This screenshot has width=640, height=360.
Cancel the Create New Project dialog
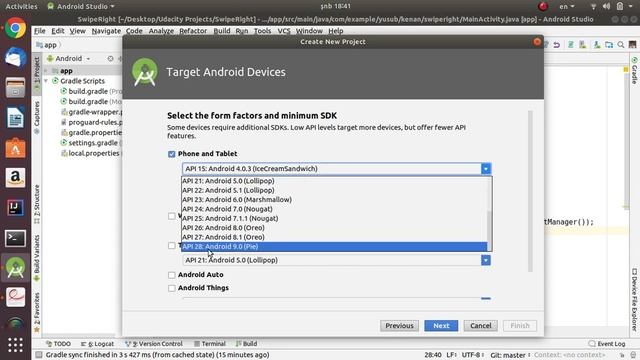click(x=480, y=326)
